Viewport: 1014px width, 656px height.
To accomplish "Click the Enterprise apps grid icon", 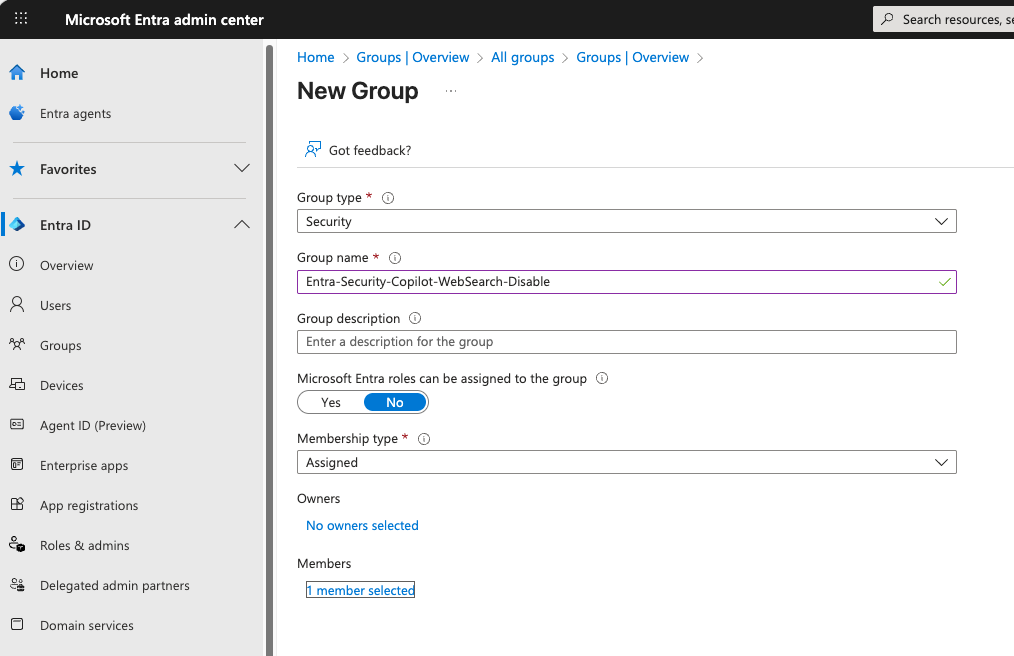I will (x=17, y=465).
